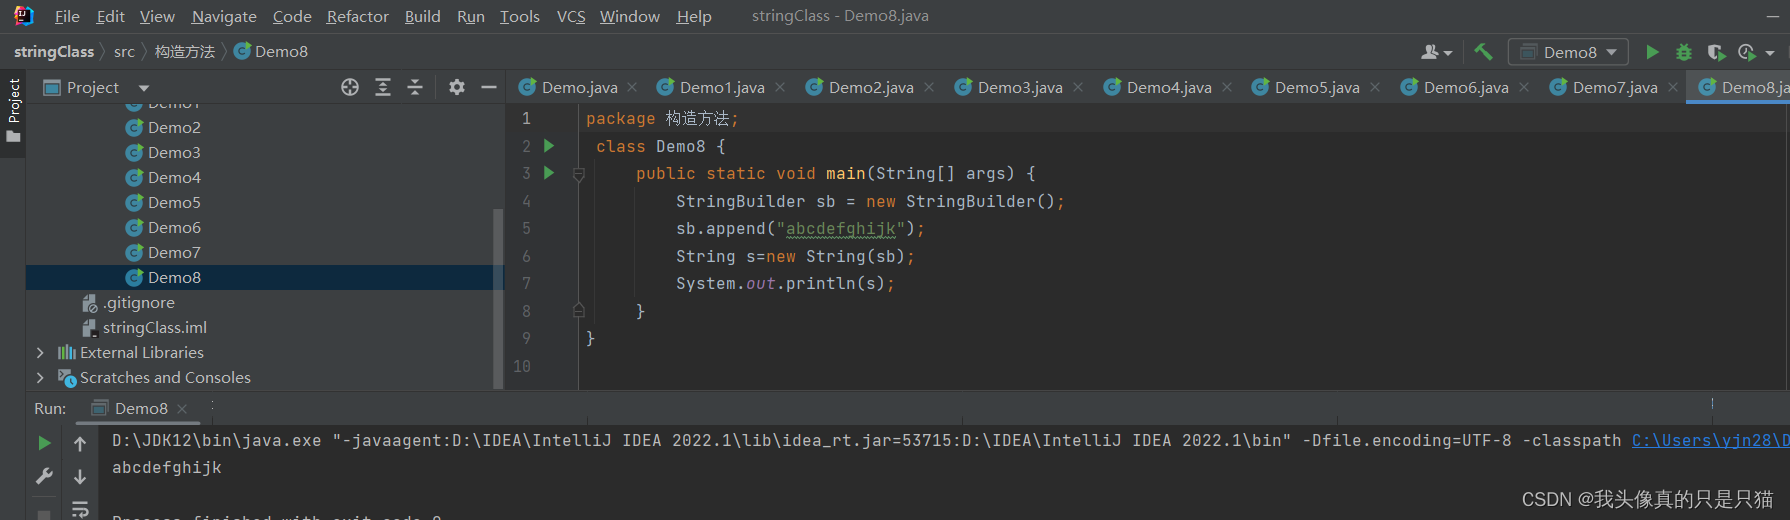Select .gitignore in the project tree
Image resolution: width=1790 pixels, height=520 pixels.
138,303
